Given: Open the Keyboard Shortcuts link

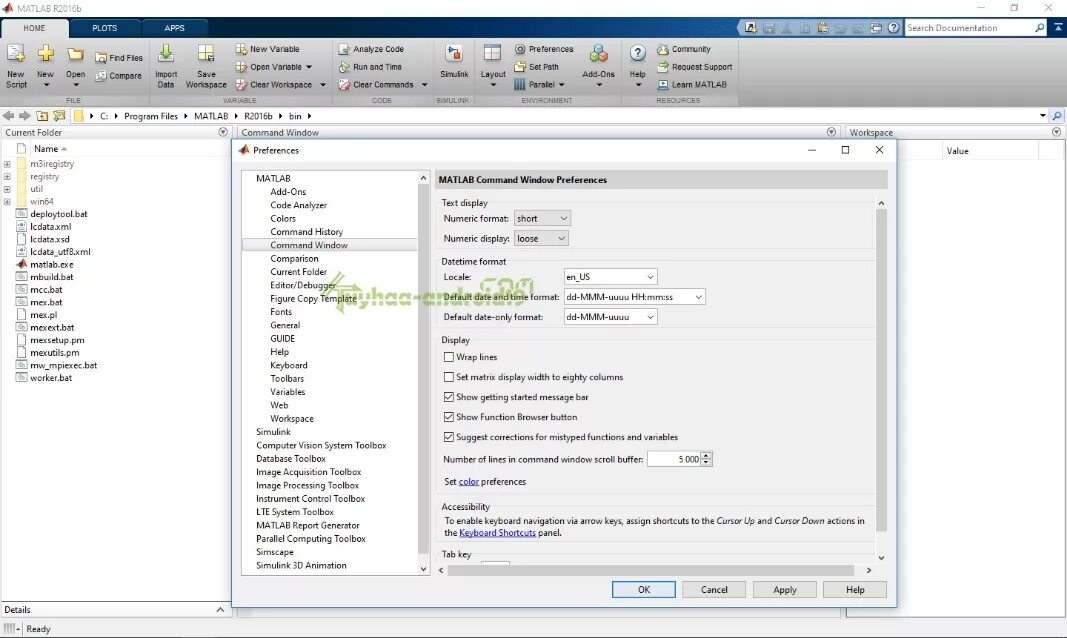Looking at the screenshot, I should [497, 533].
